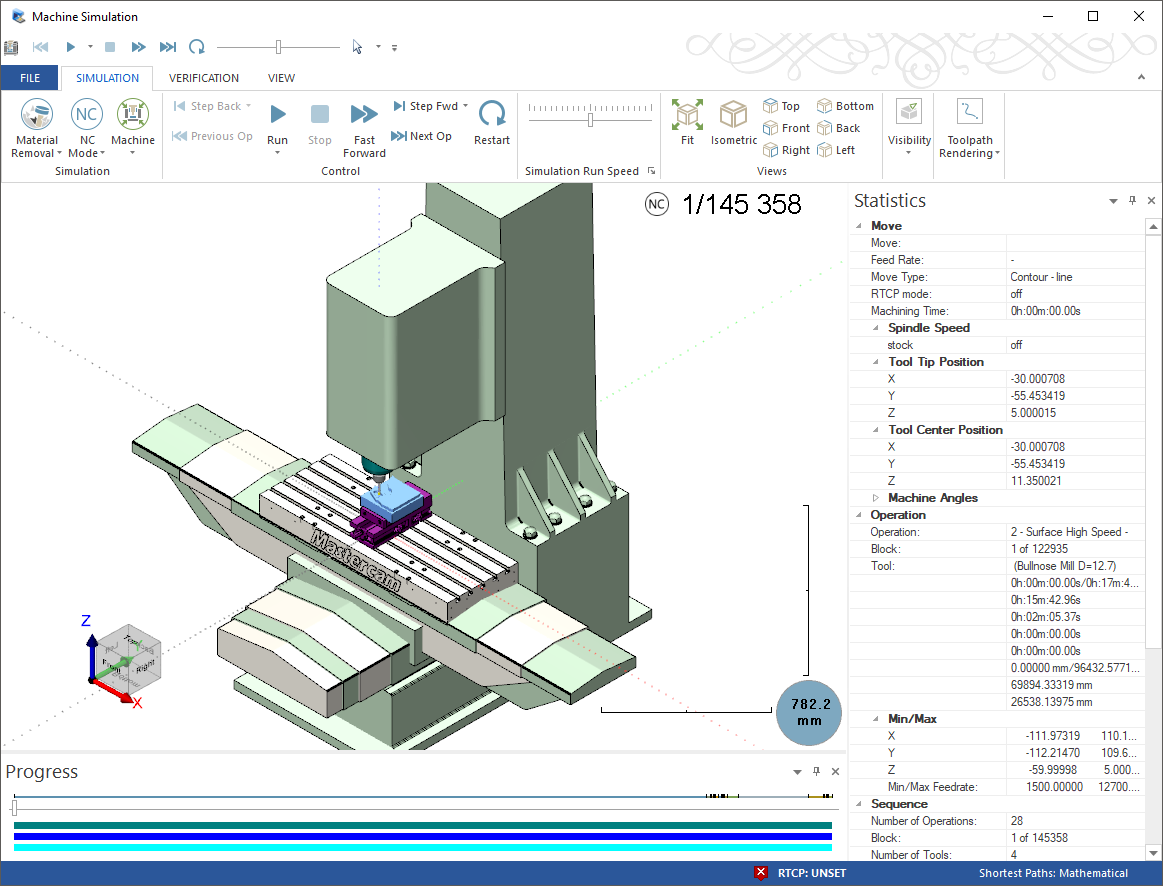1163x886 pixels.
Task: Collapse the Spindle Speed section
Action: (x=876, y=328)
